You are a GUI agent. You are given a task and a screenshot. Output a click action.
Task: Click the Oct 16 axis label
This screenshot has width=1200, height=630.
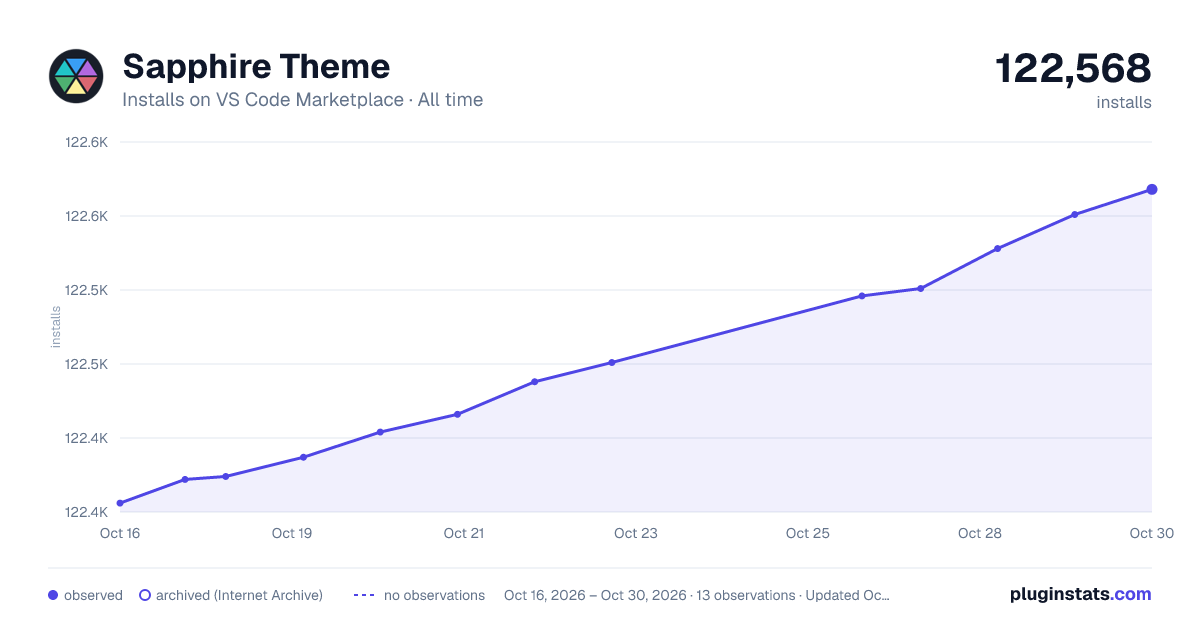point(120,533)
